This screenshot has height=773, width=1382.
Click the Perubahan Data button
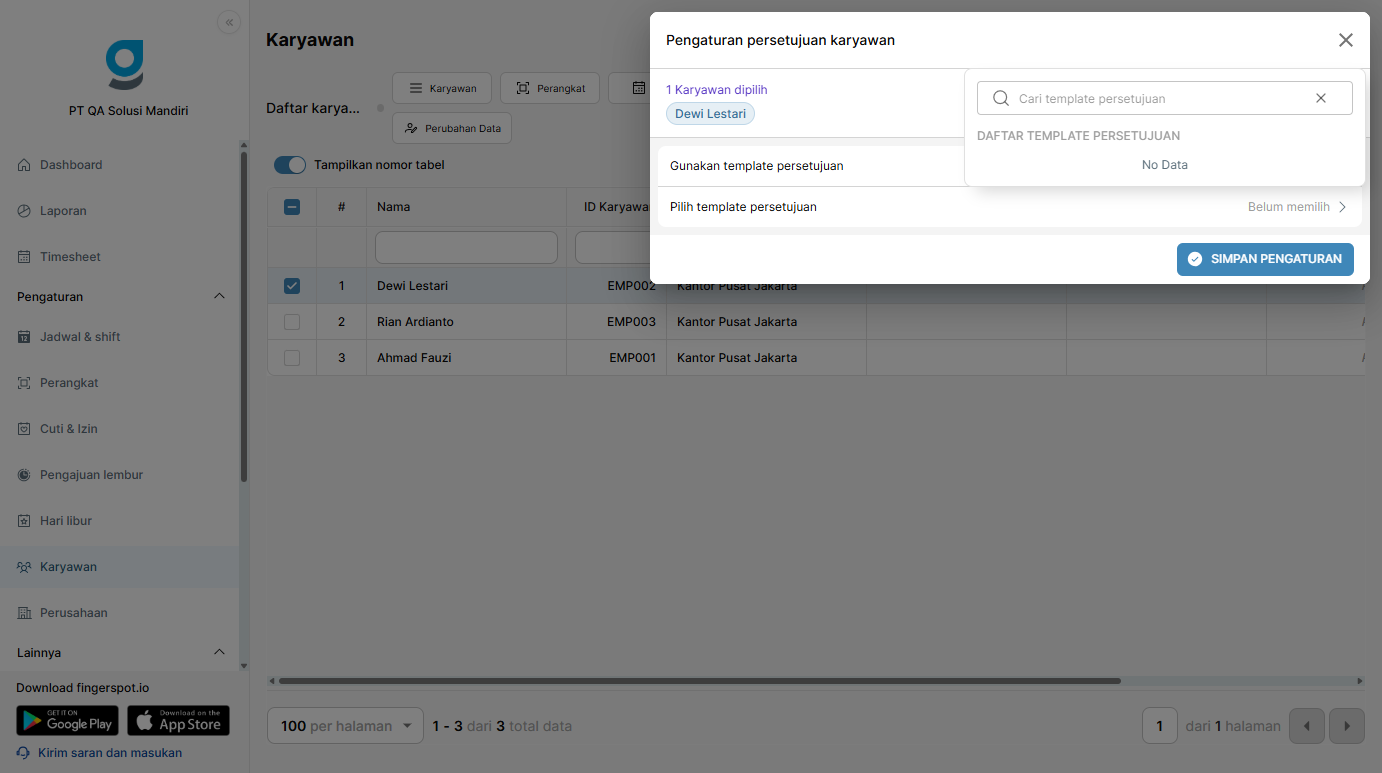coord(452,128)
